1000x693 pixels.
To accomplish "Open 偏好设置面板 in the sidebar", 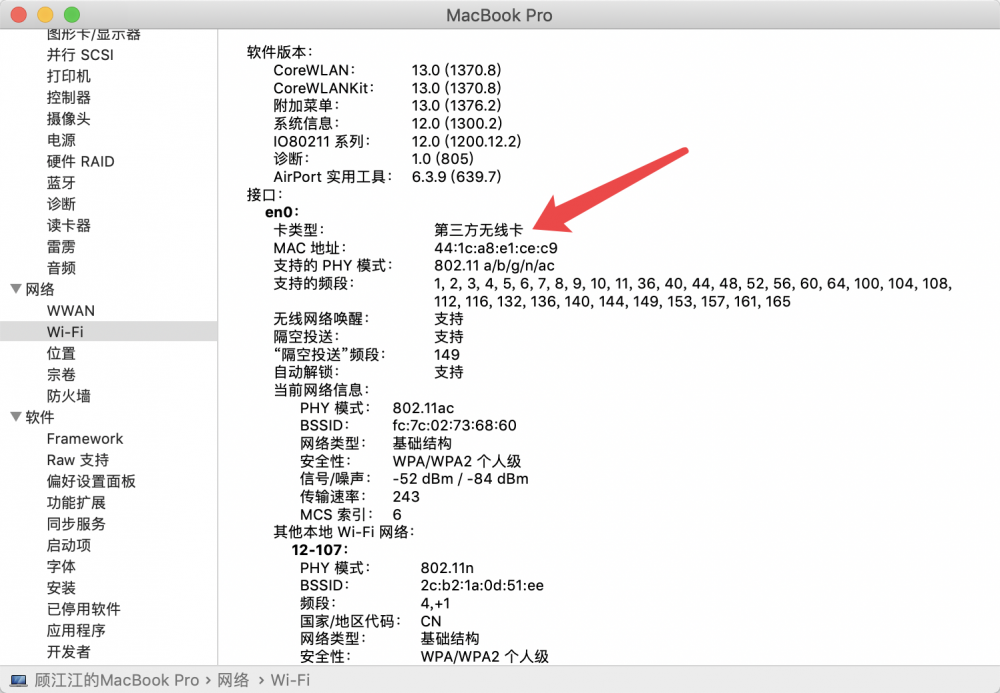I will click(91, 481).
